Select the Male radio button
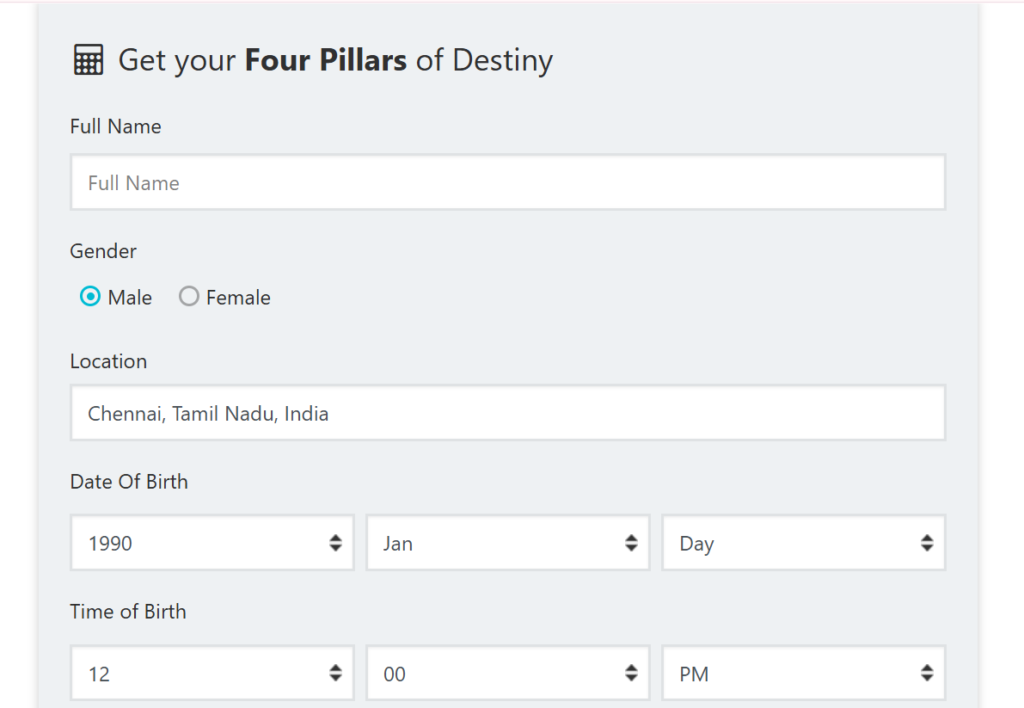The height and width of the screenshot is (708, 1024). [x=90, y=297]
